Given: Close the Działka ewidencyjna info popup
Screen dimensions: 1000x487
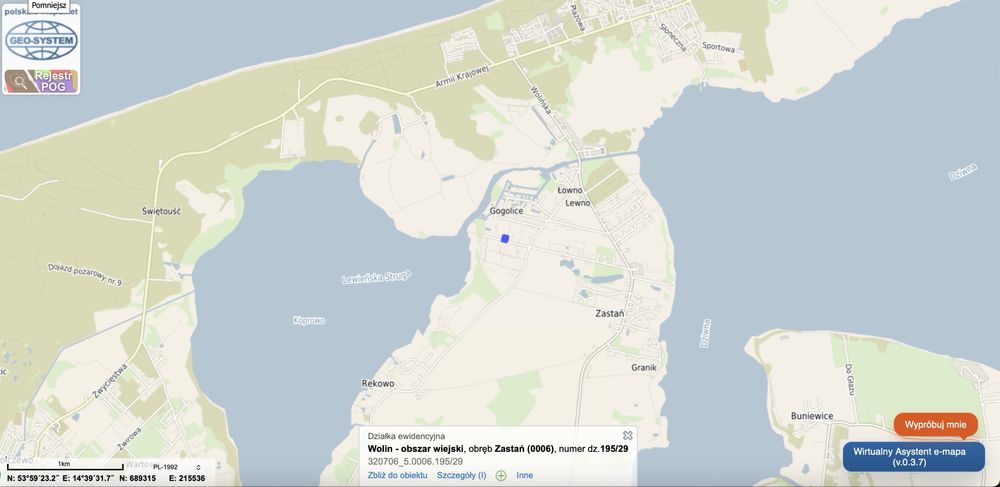Looking at the screenshot, I should click(628, 435).
